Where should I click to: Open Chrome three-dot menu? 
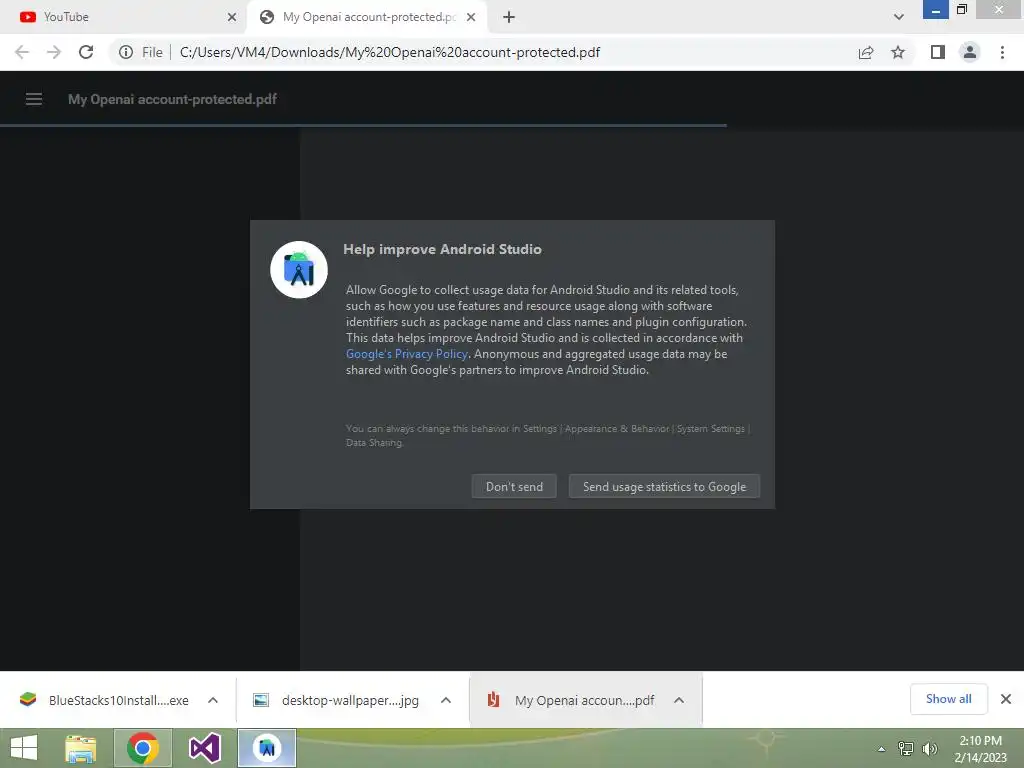pyautogui.click(x=1002, y=52)
